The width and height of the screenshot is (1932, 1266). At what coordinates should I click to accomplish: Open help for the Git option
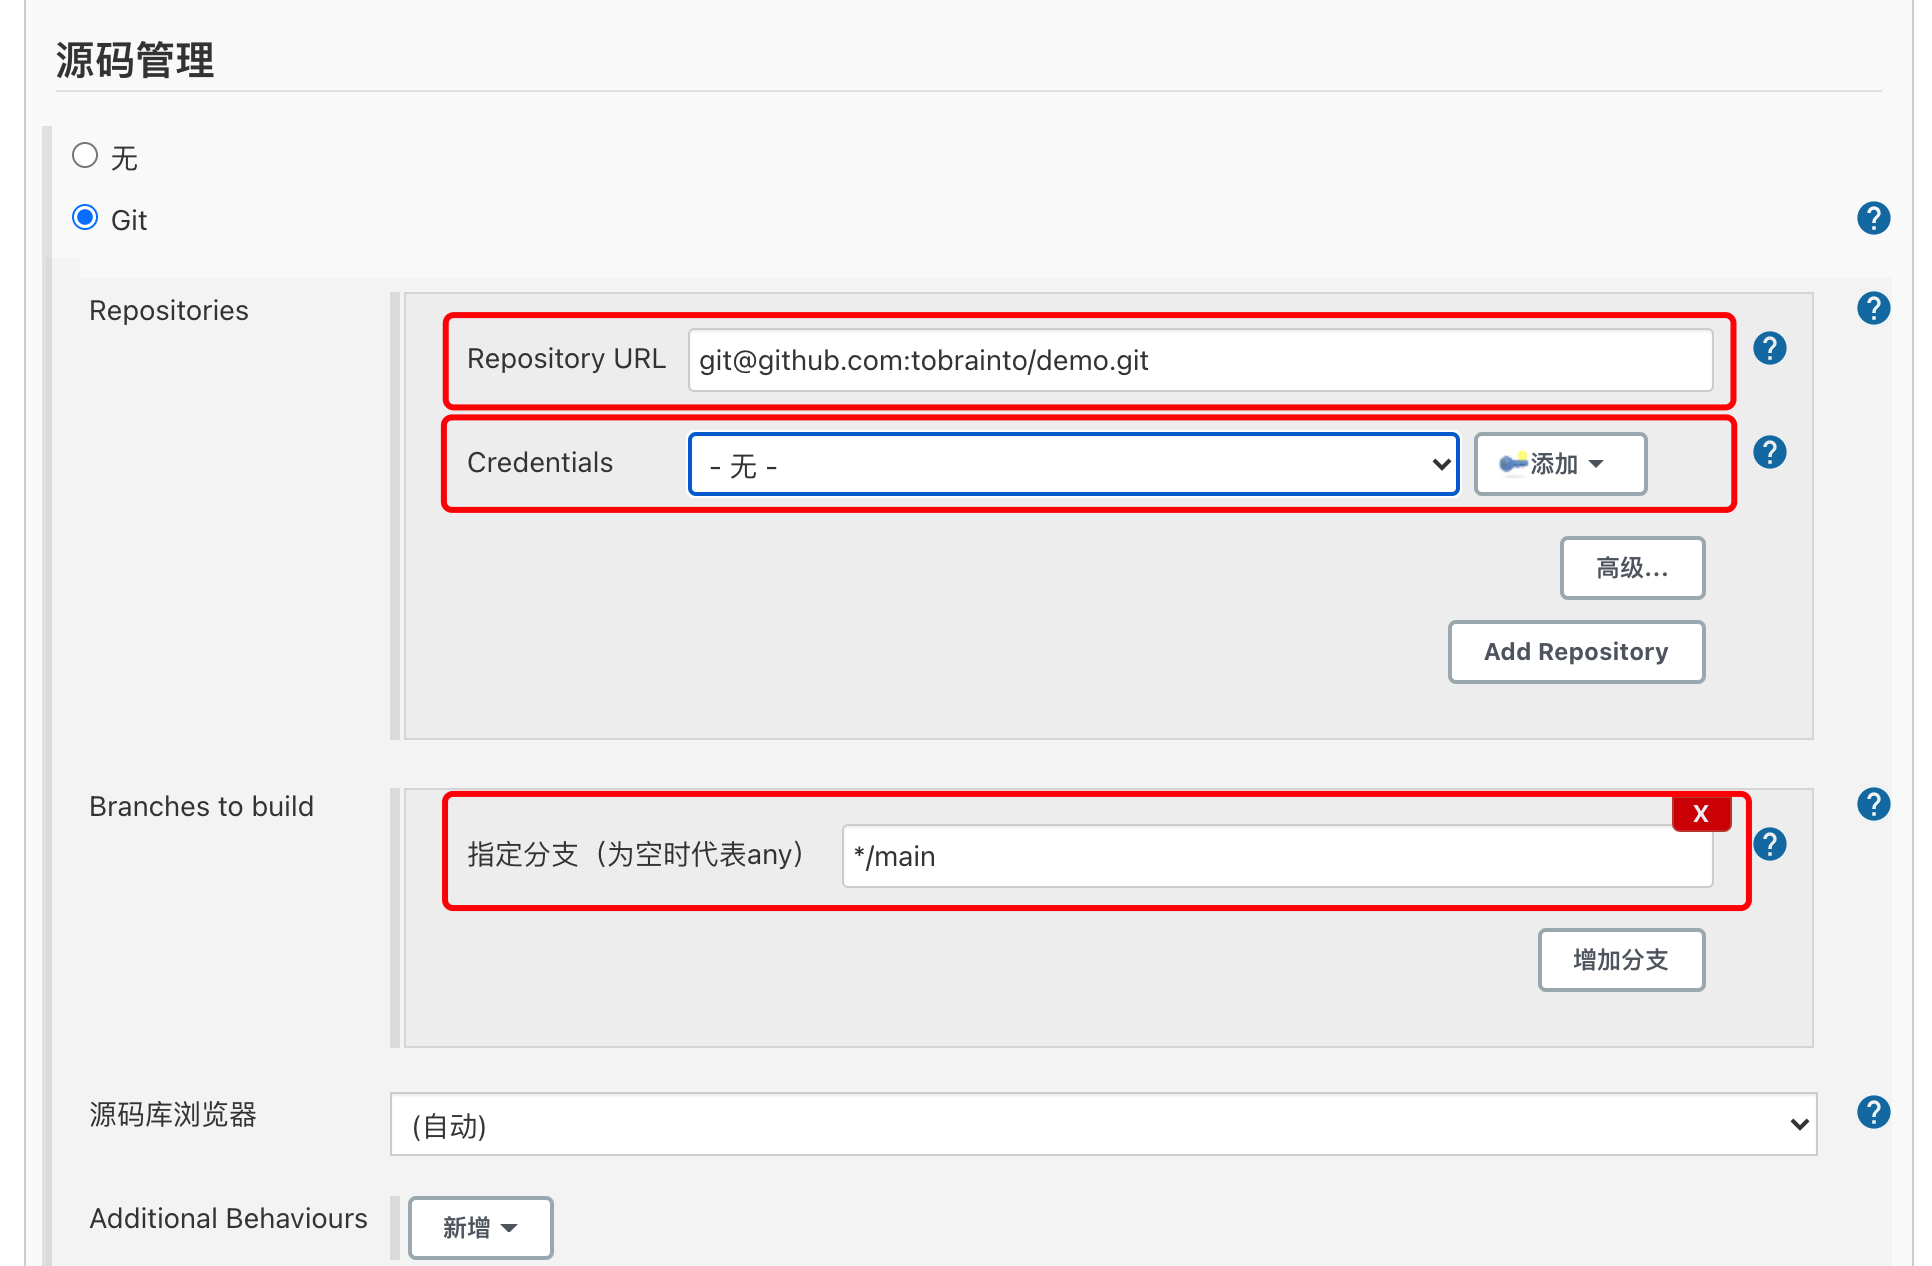pyautogui.click(x=1873, y=218)
